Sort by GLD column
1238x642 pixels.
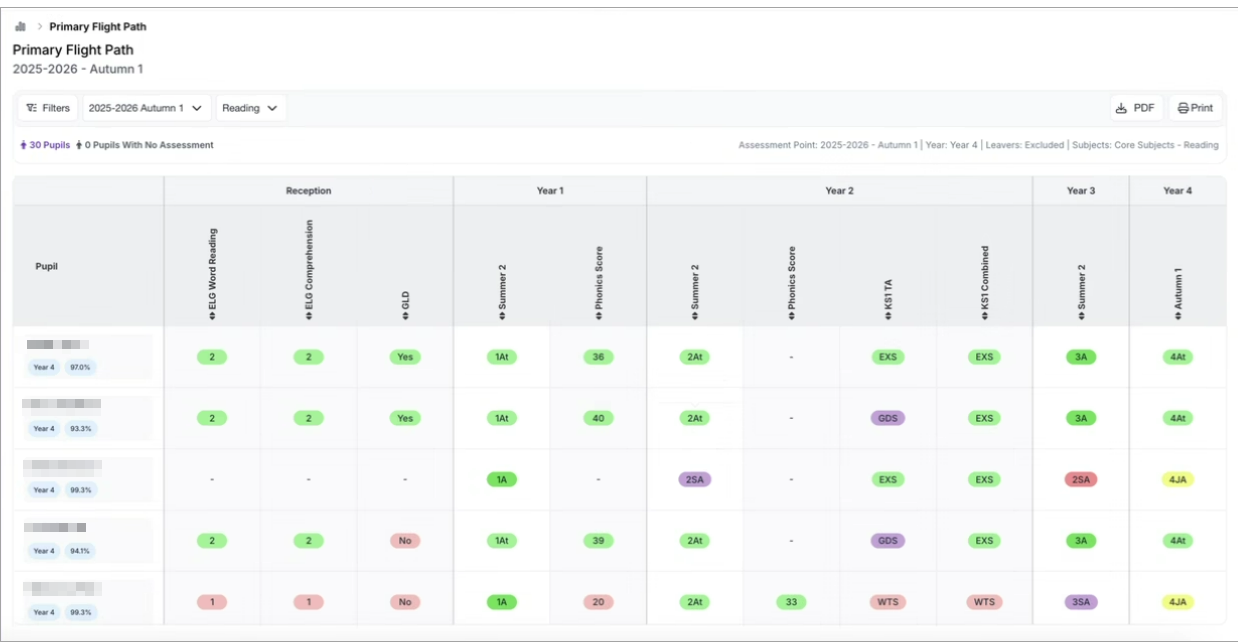(x=405, y=313)
